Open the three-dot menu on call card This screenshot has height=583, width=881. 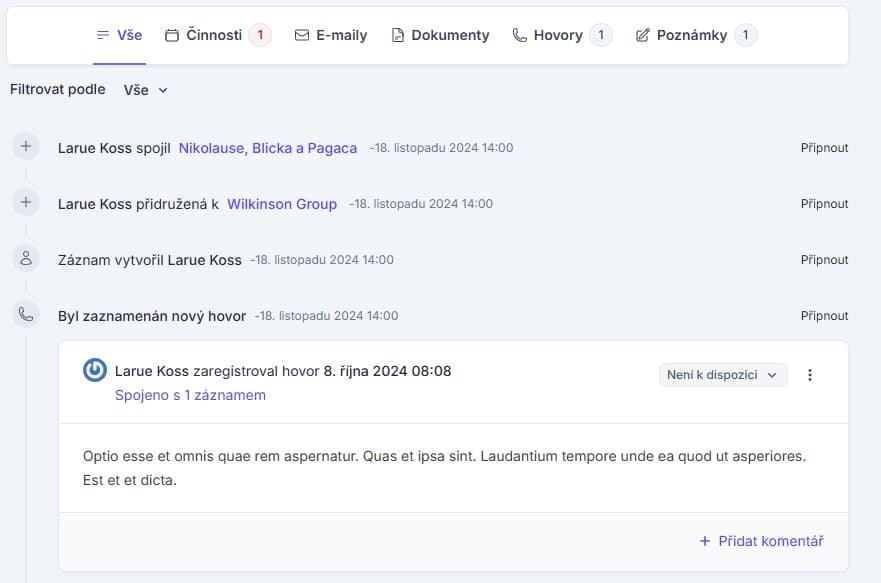tap(810, 375)
